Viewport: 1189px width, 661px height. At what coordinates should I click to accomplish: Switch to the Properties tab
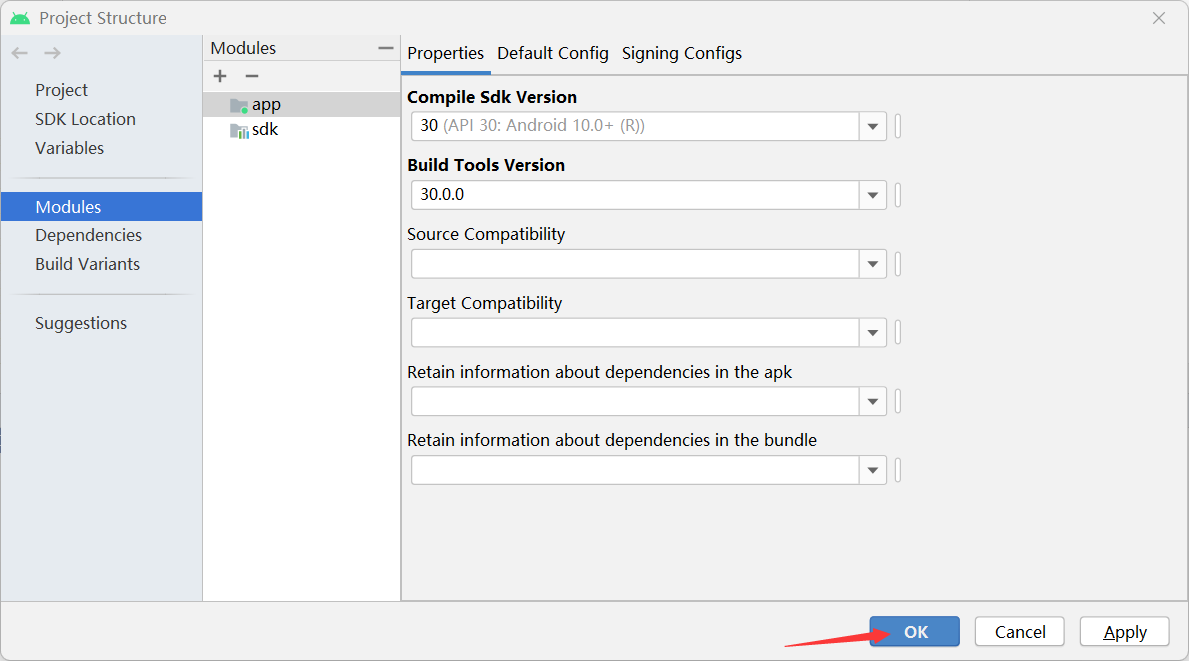(x=445, y=53)
